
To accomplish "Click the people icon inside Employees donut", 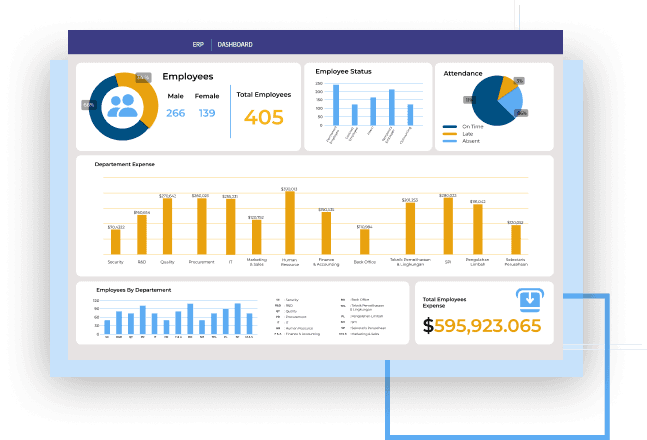I will pyautogui.click(x=123, y=106).
